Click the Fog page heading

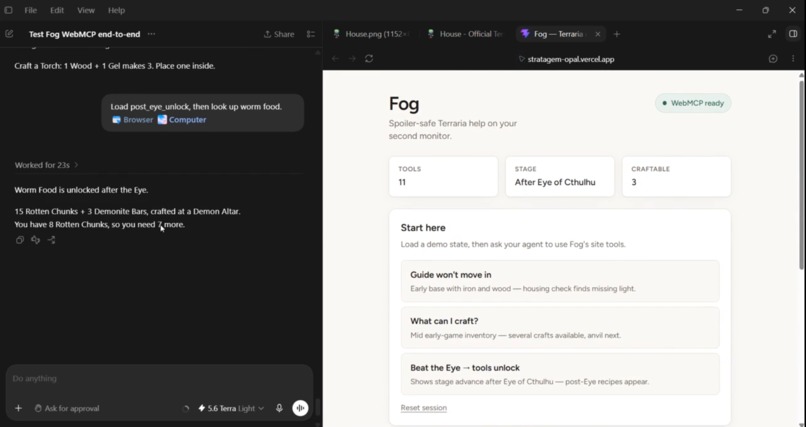pos(404,104)
